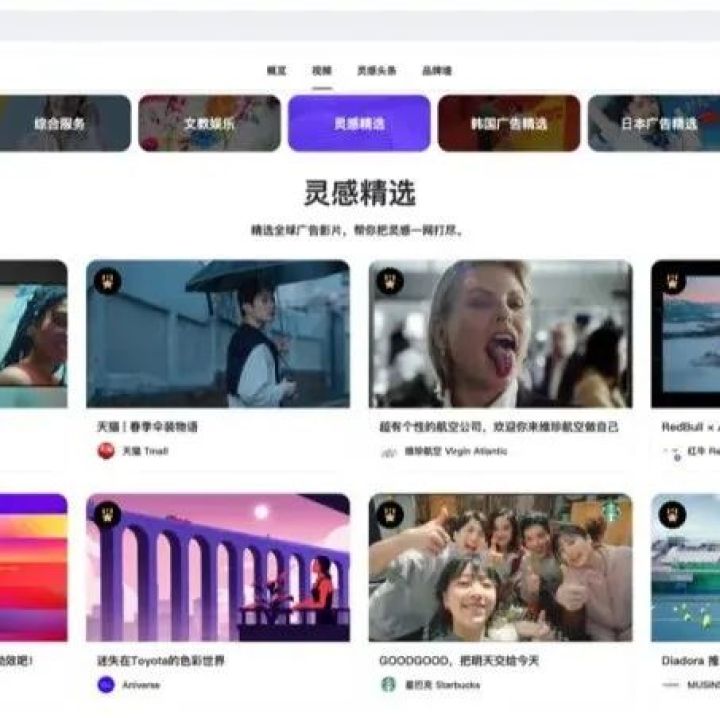Open the RedBull snowy landscape thumbnail
Image resolution: width=720 pixels, height=718 pixels.
pos(686,334)
